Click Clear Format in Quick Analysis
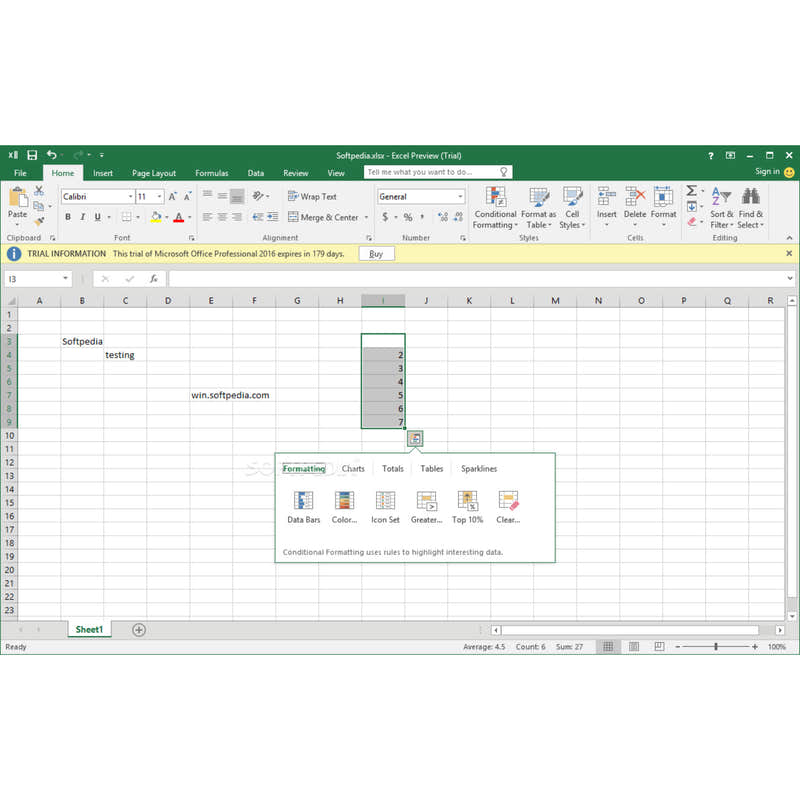Viewport: 800px width, 800px height. point(508,505)
